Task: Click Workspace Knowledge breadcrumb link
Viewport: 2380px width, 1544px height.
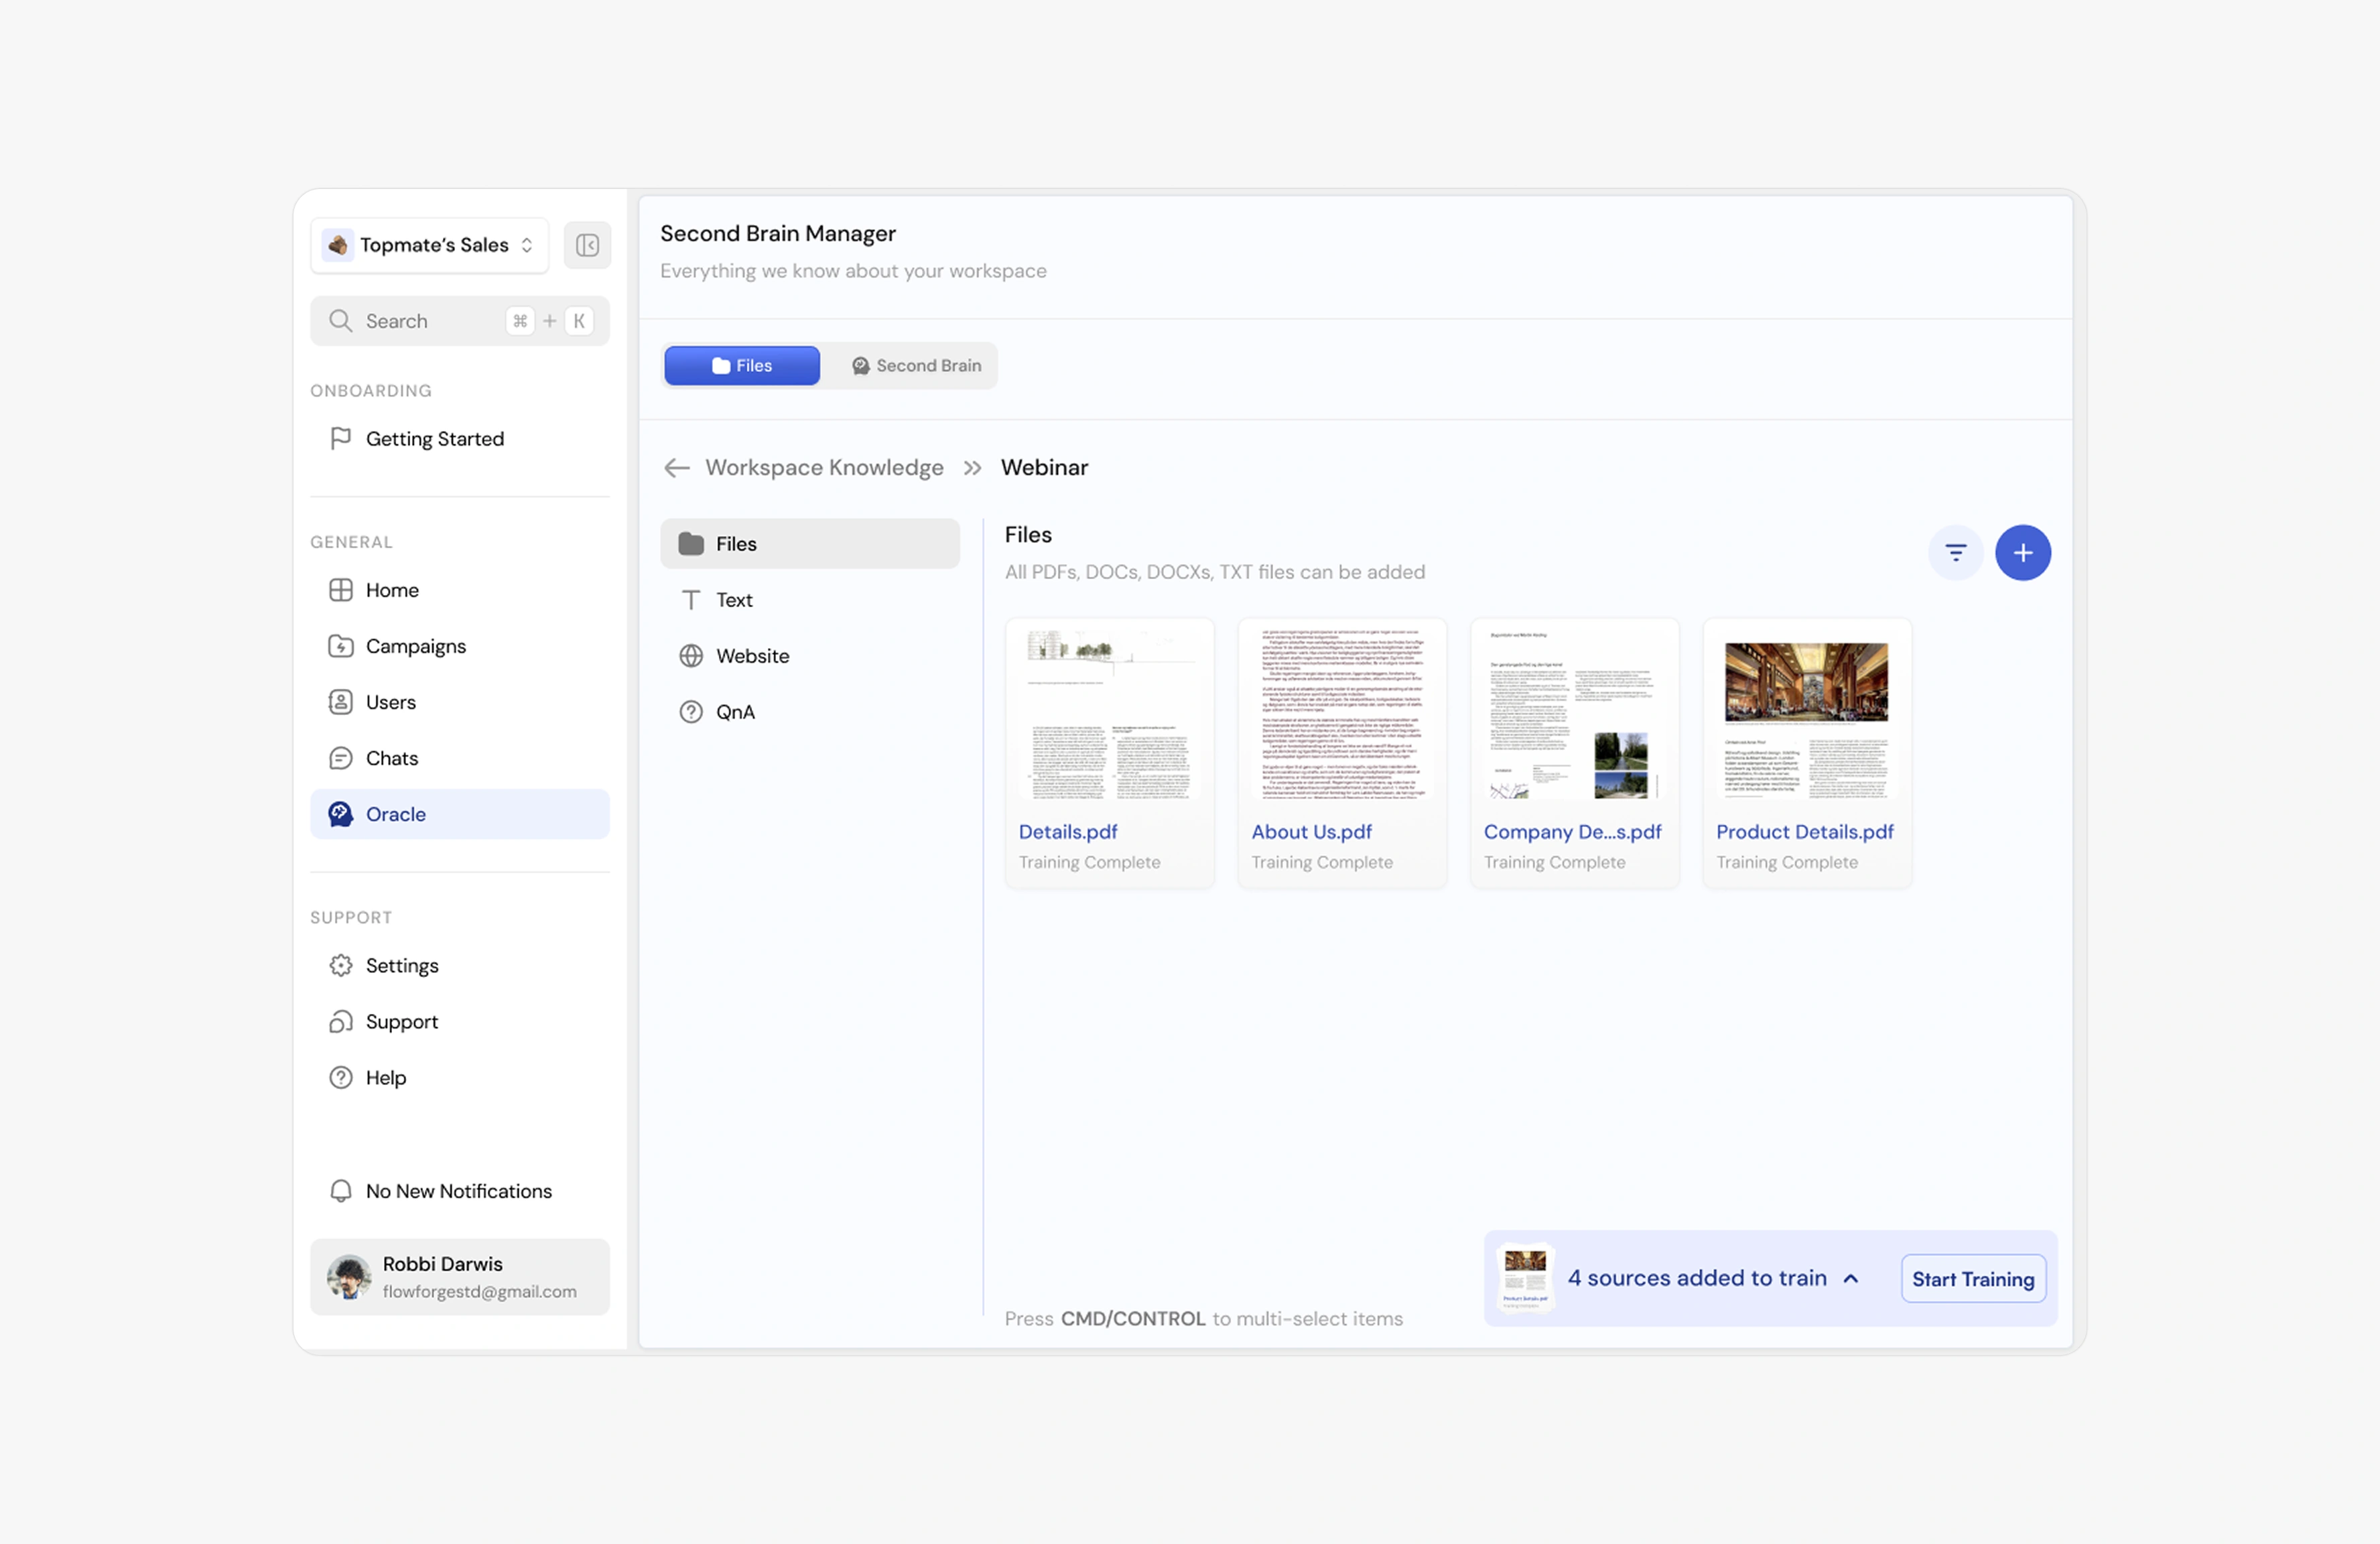Action: [824, 467]
